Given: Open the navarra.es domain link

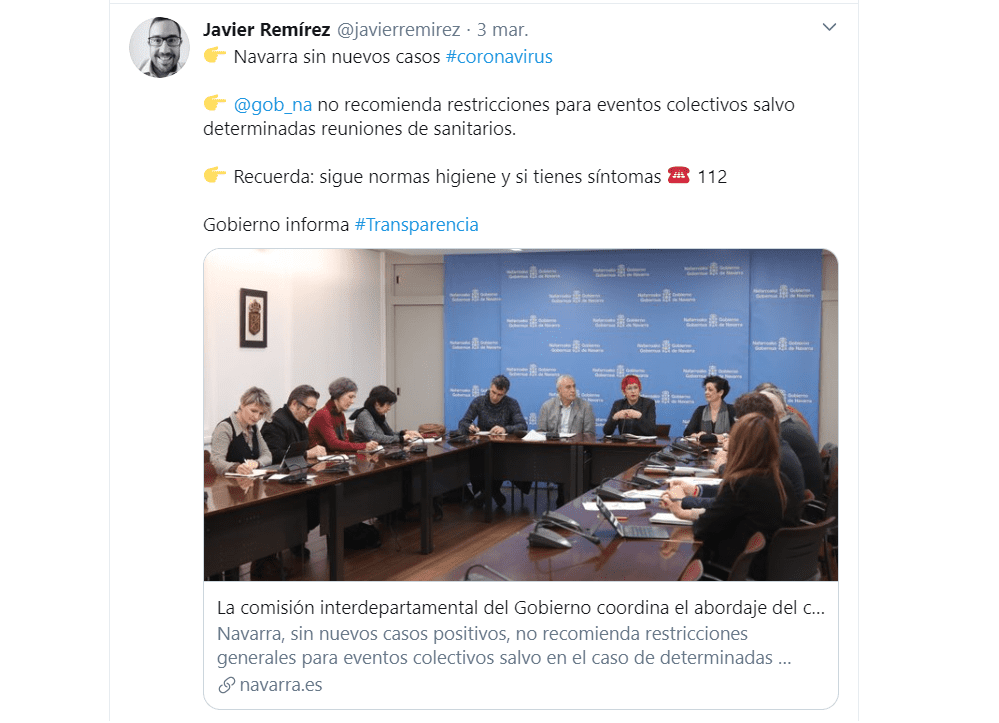Looking at the screenshot, I should (281, 685).
